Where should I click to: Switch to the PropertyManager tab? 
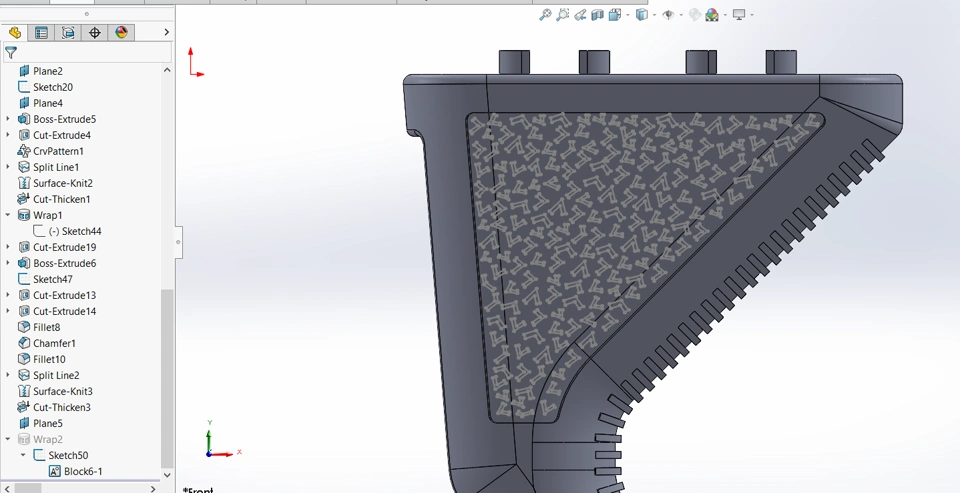(41, 32)
